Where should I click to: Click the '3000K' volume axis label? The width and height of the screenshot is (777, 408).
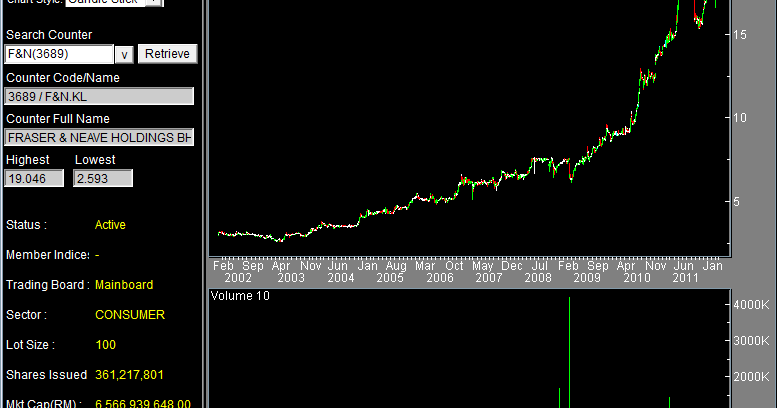click(751, 341)
